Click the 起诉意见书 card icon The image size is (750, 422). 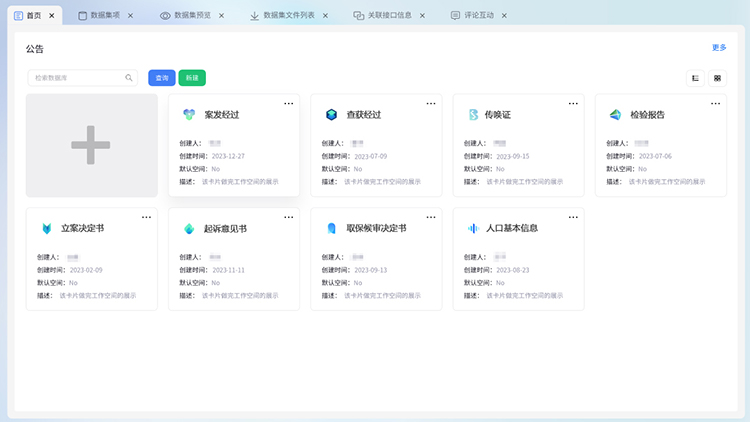coord(189,228)
